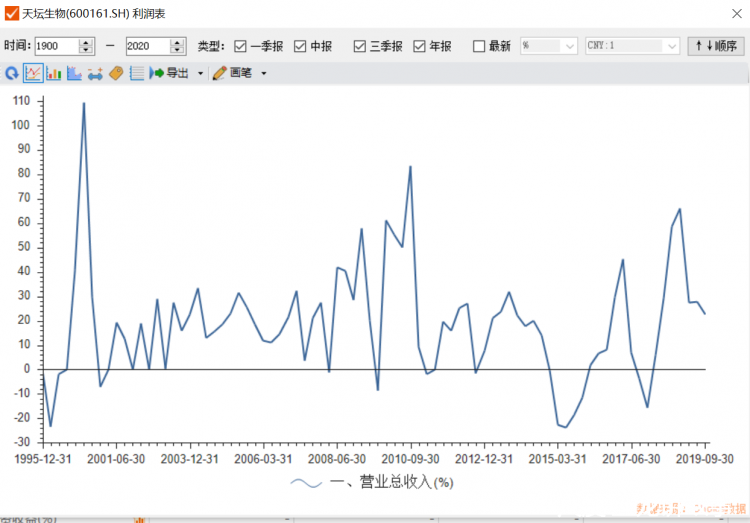750x523 pixels.
Task: Toggle the 中报 checkbox
Action: [x=300, y=46]
